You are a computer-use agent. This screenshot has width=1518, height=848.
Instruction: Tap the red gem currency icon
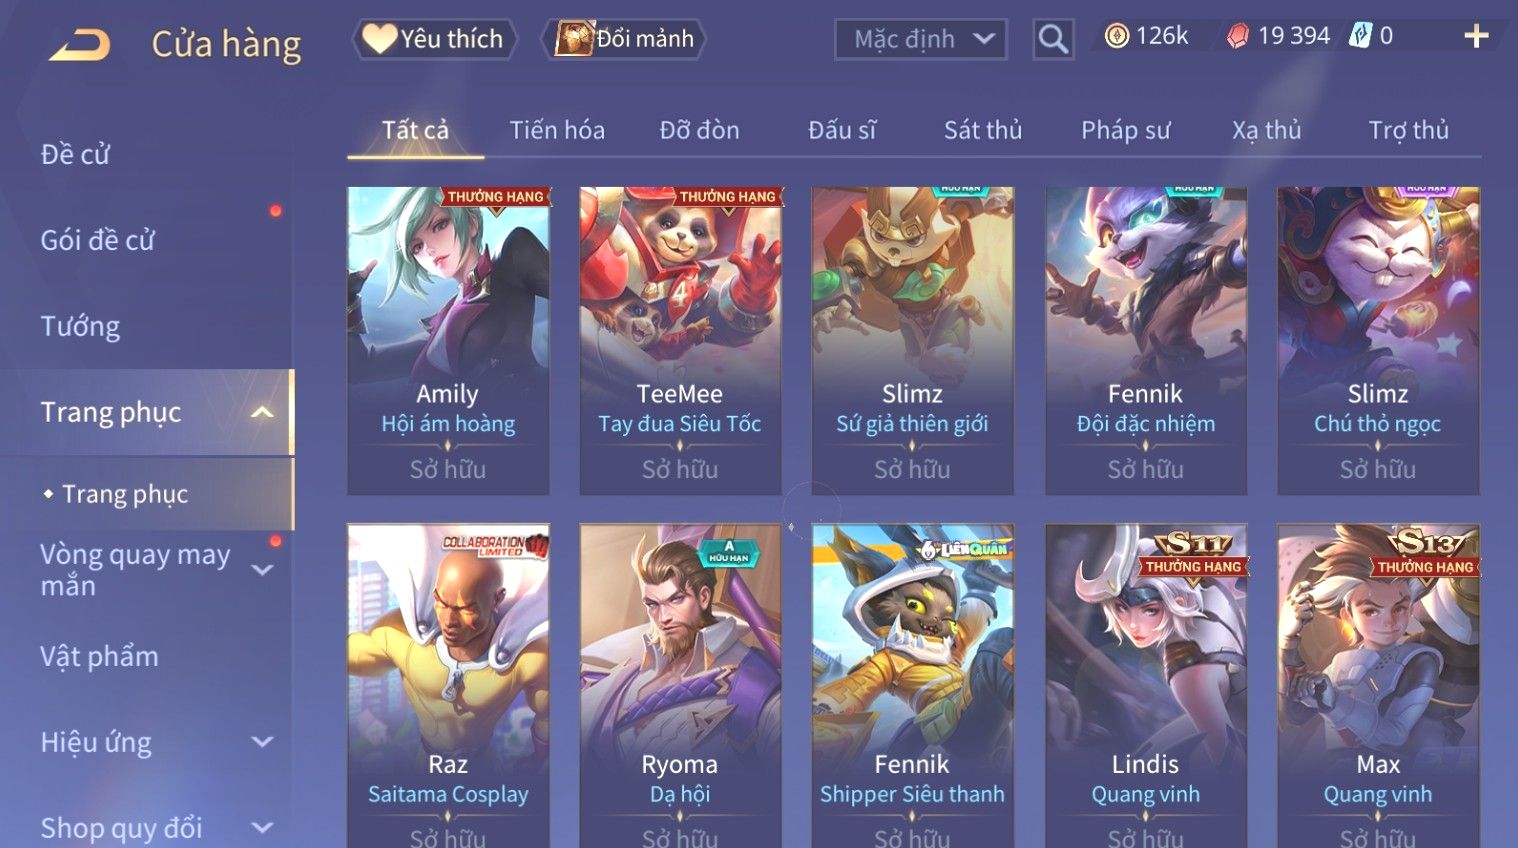point(1238,37)
